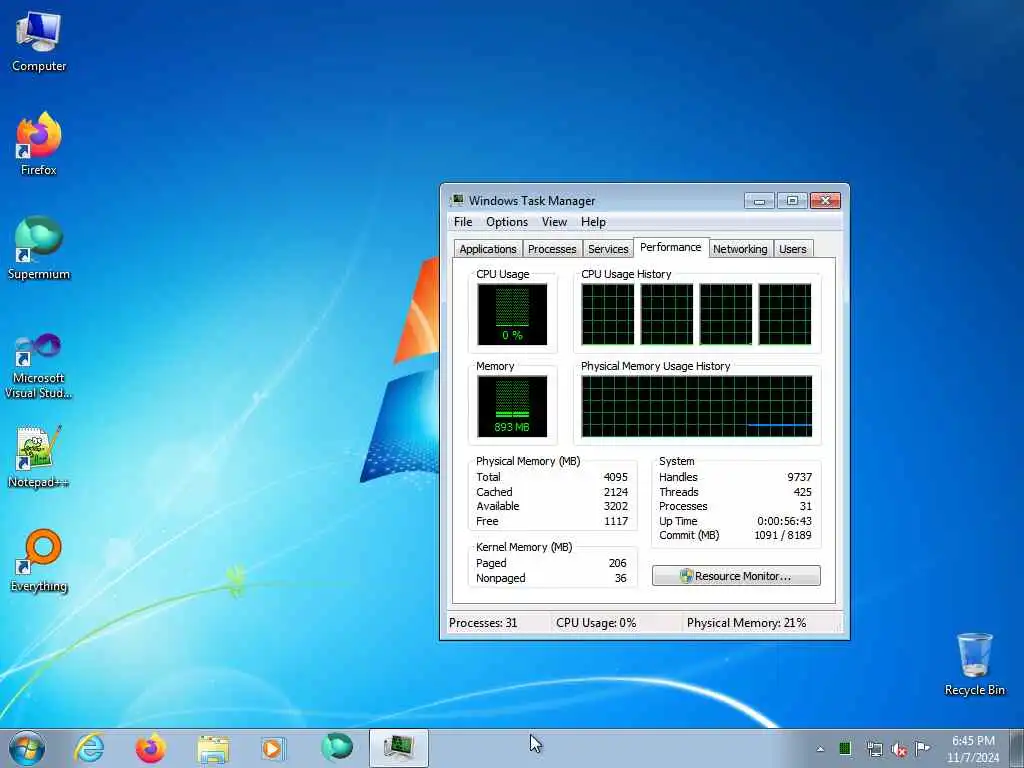This screenshot has height=768, width=1024.
Task: Click the Physical Memory Usage History graph
Action: (x=697, y=406)
